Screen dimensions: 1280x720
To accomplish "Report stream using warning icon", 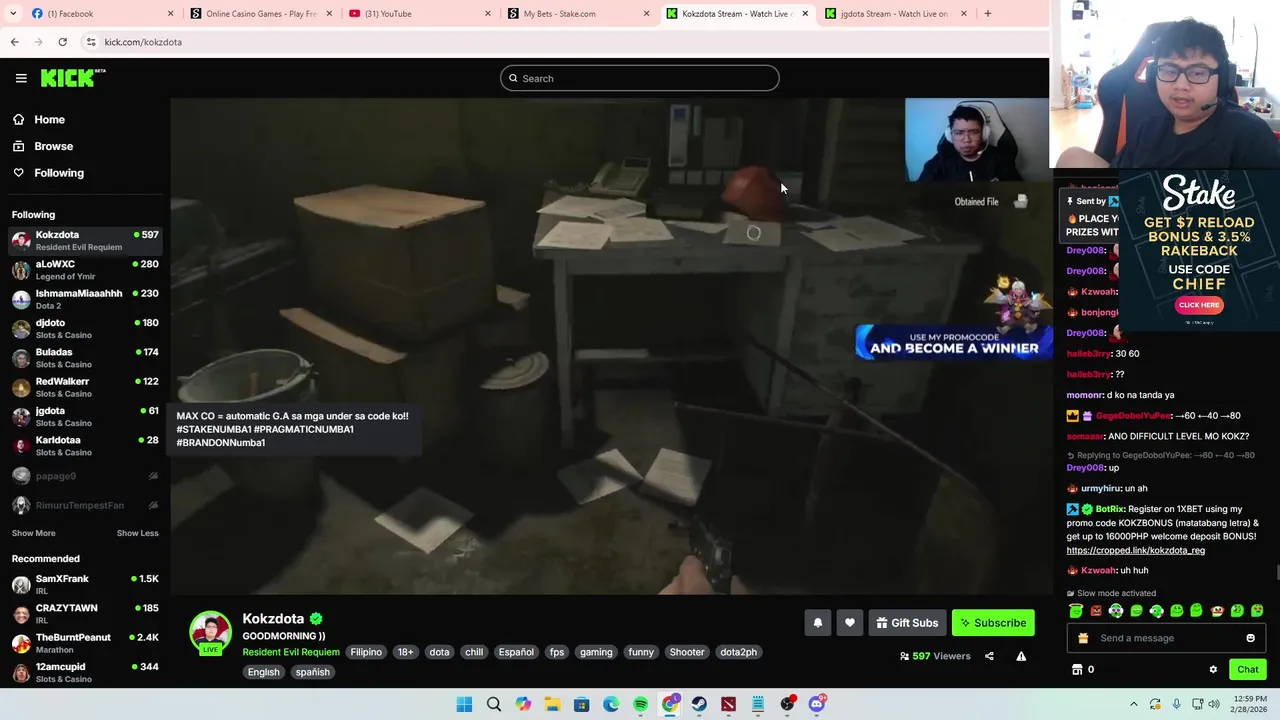I will pyautogui.click(x=1021, y=656).
